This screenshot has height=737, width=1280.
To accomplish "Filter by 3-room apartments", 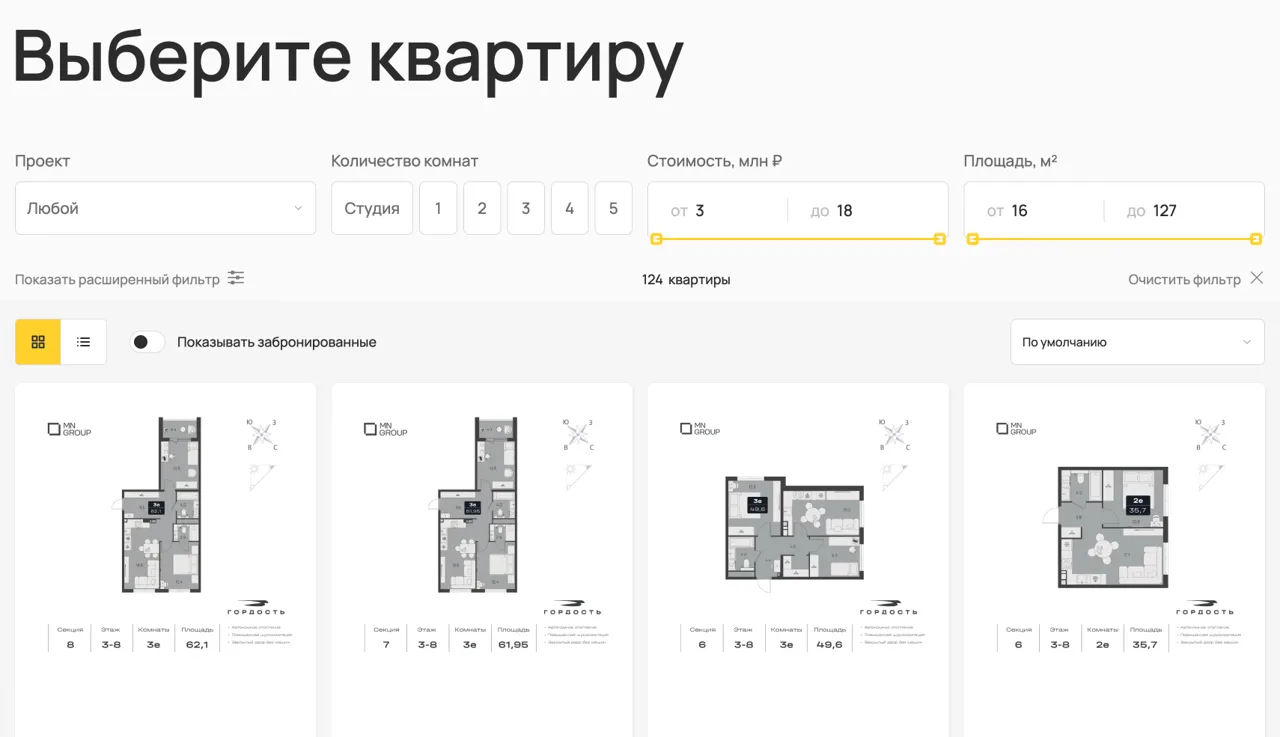I will pos(526,208).
